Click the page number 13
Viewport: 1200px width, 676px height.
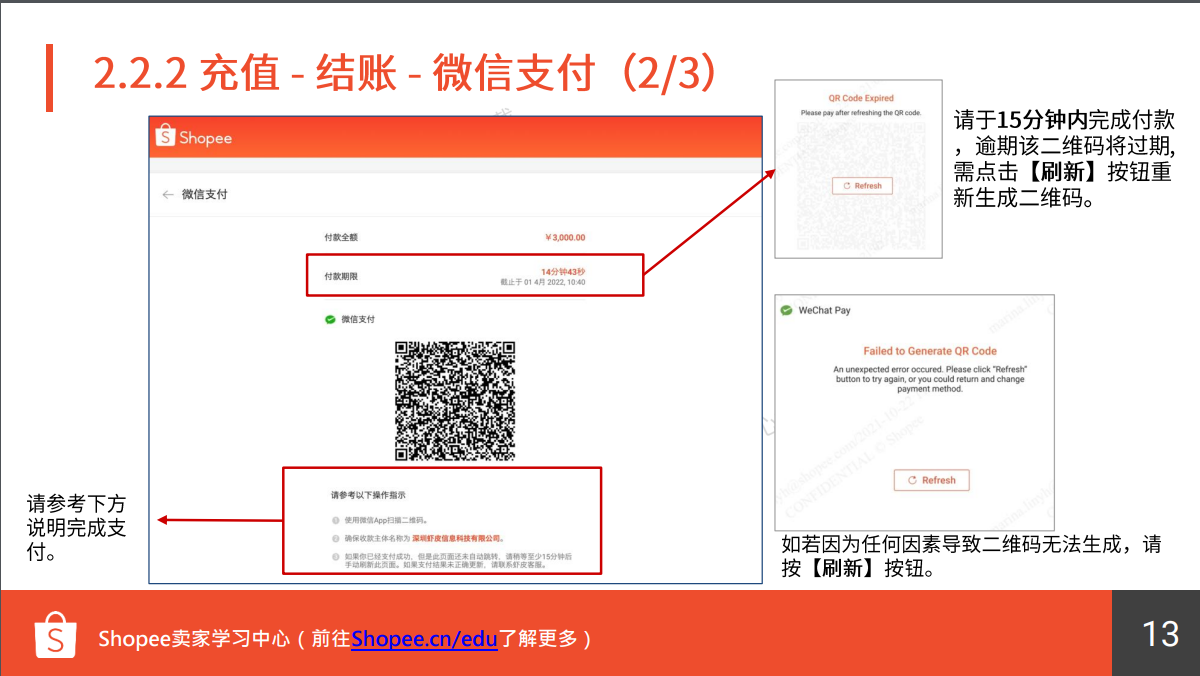[1160, 634]
